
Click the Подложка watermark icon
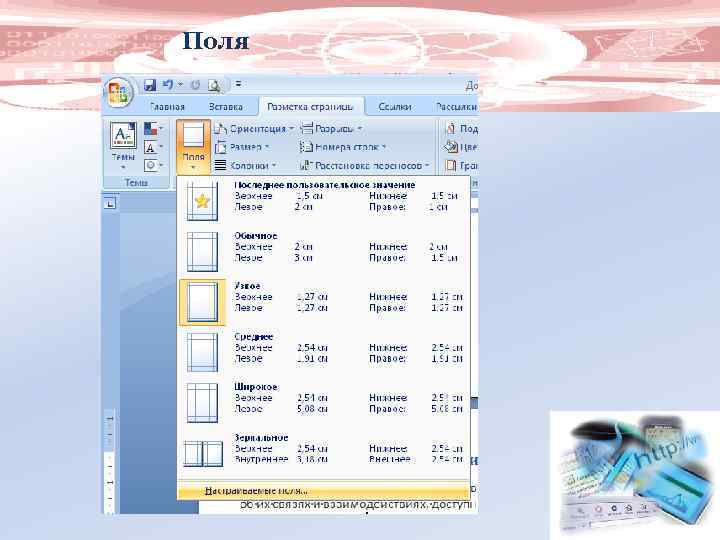(x=451, y=129)
